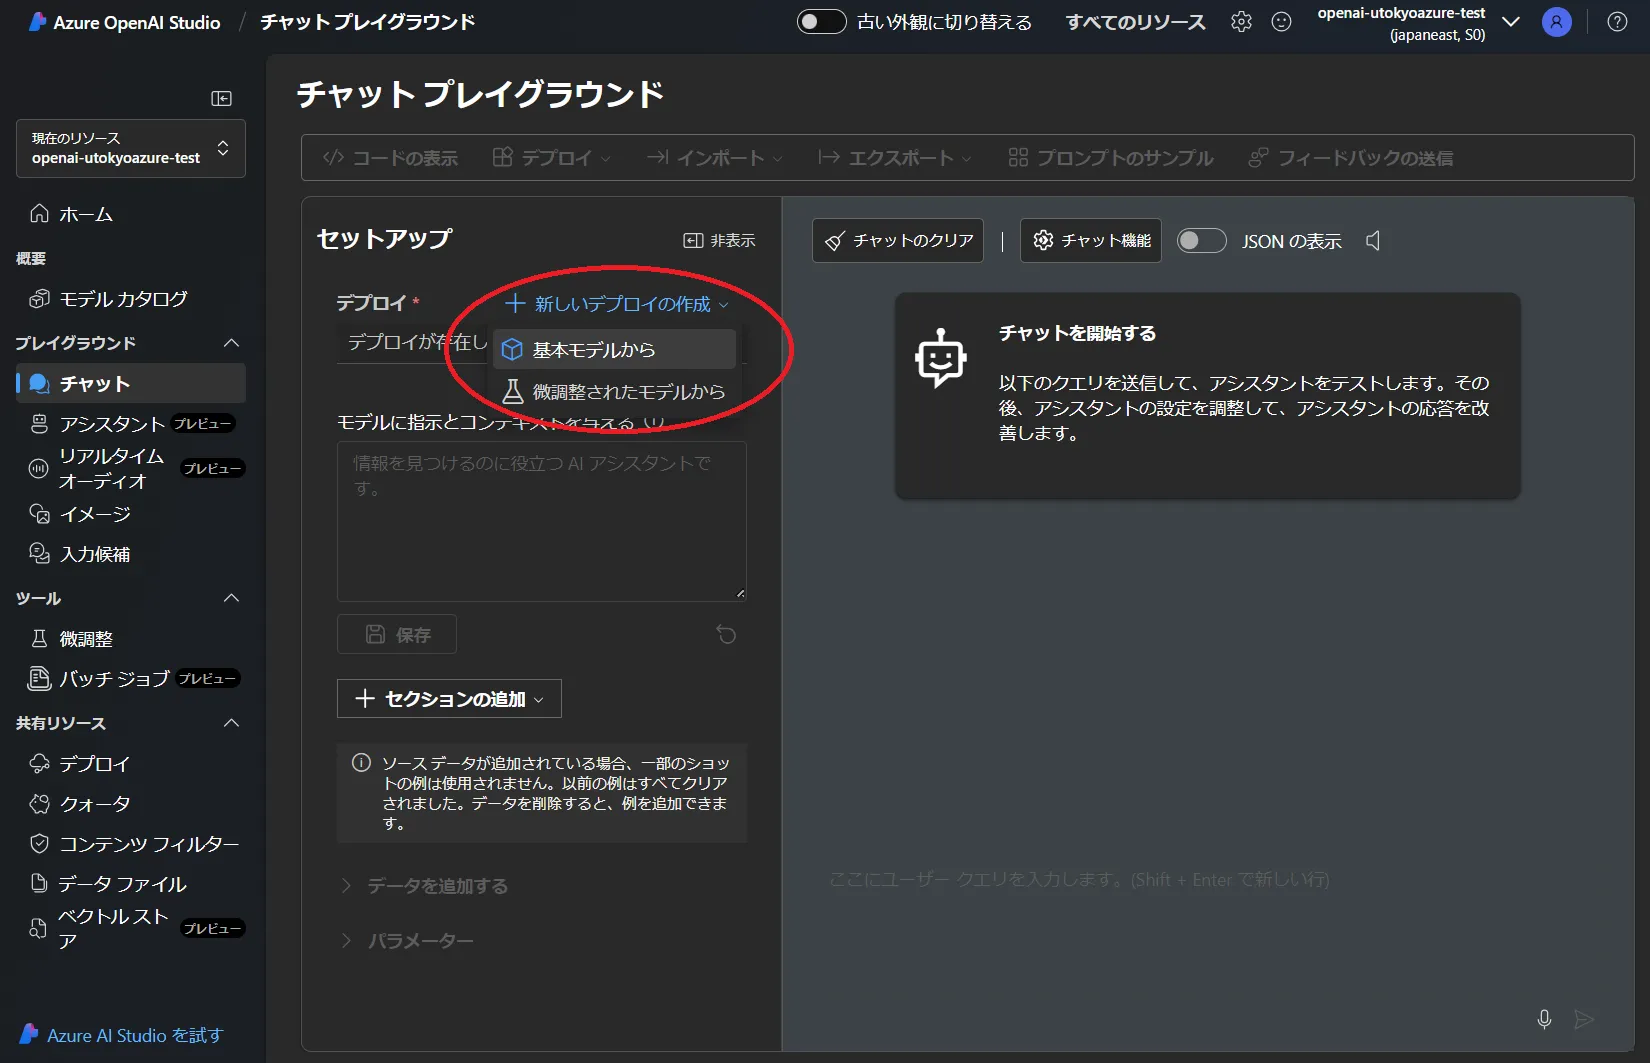Expand the セクションの追加 dropdown
The height and width of the screenshot is (1063, 1650).
tap(449, 699)
